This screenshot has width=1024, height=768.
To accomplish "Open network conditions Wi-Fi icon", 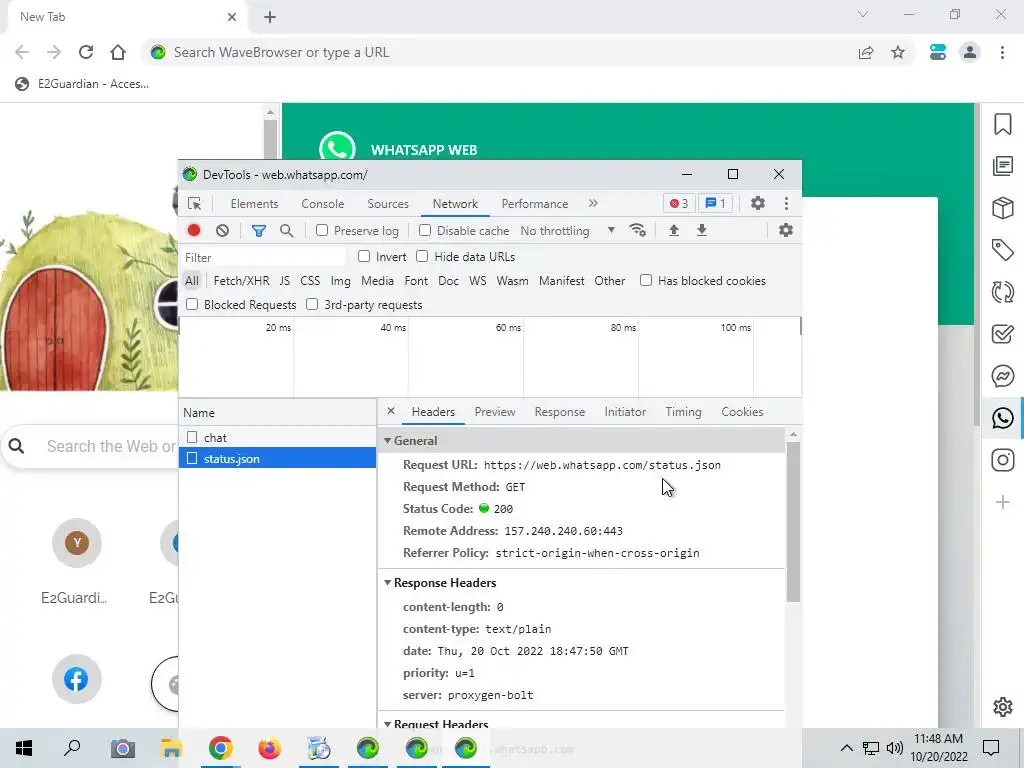I will (x=637, y=230).
